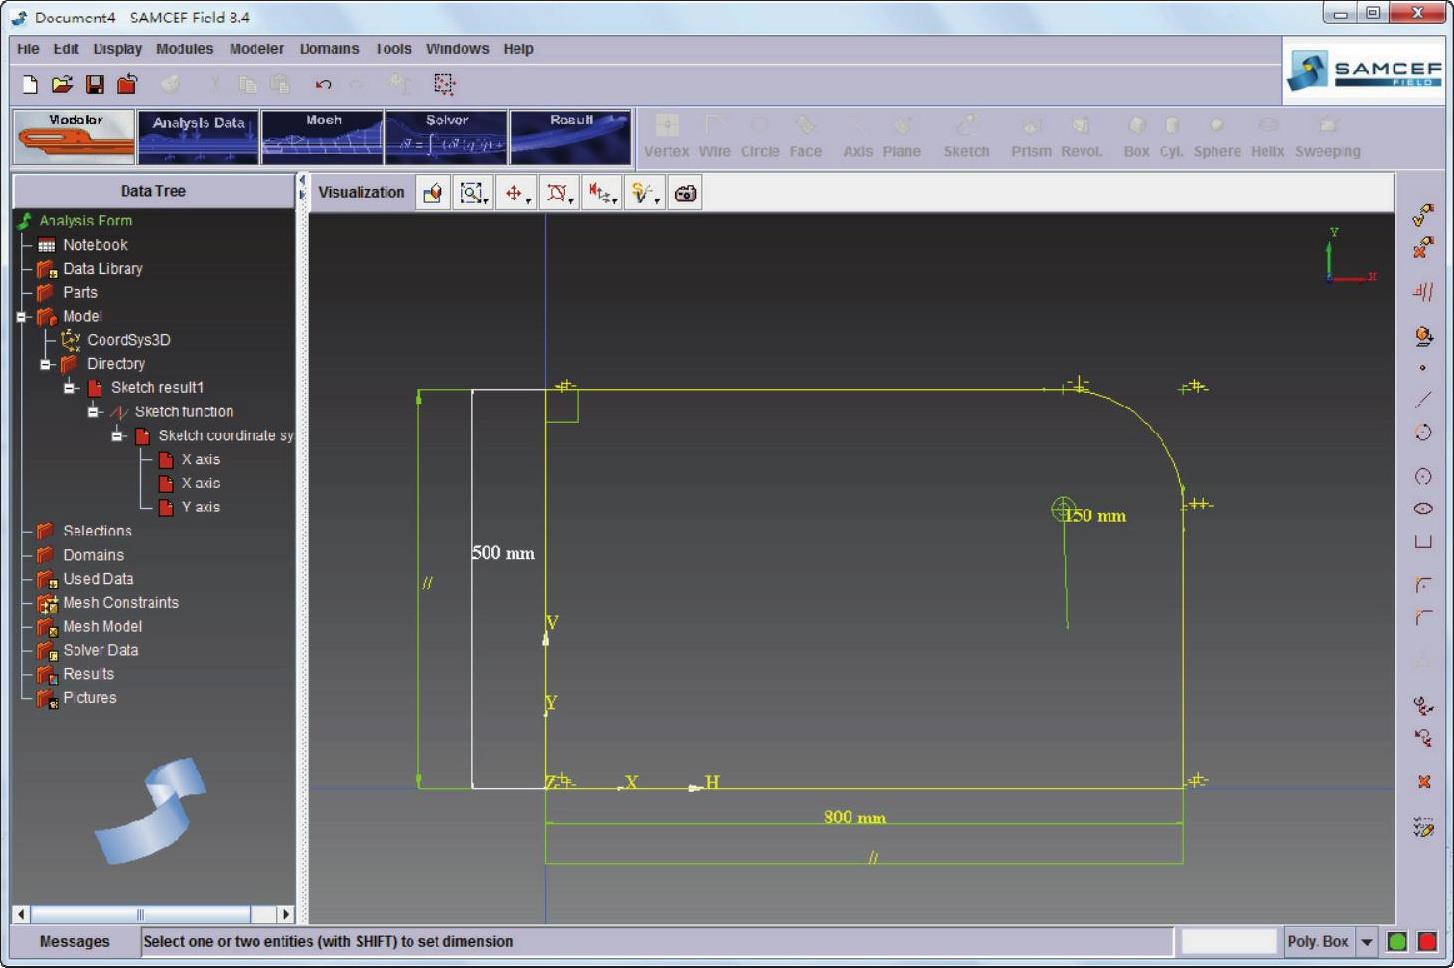Click the Save file icon

[95, 85]
